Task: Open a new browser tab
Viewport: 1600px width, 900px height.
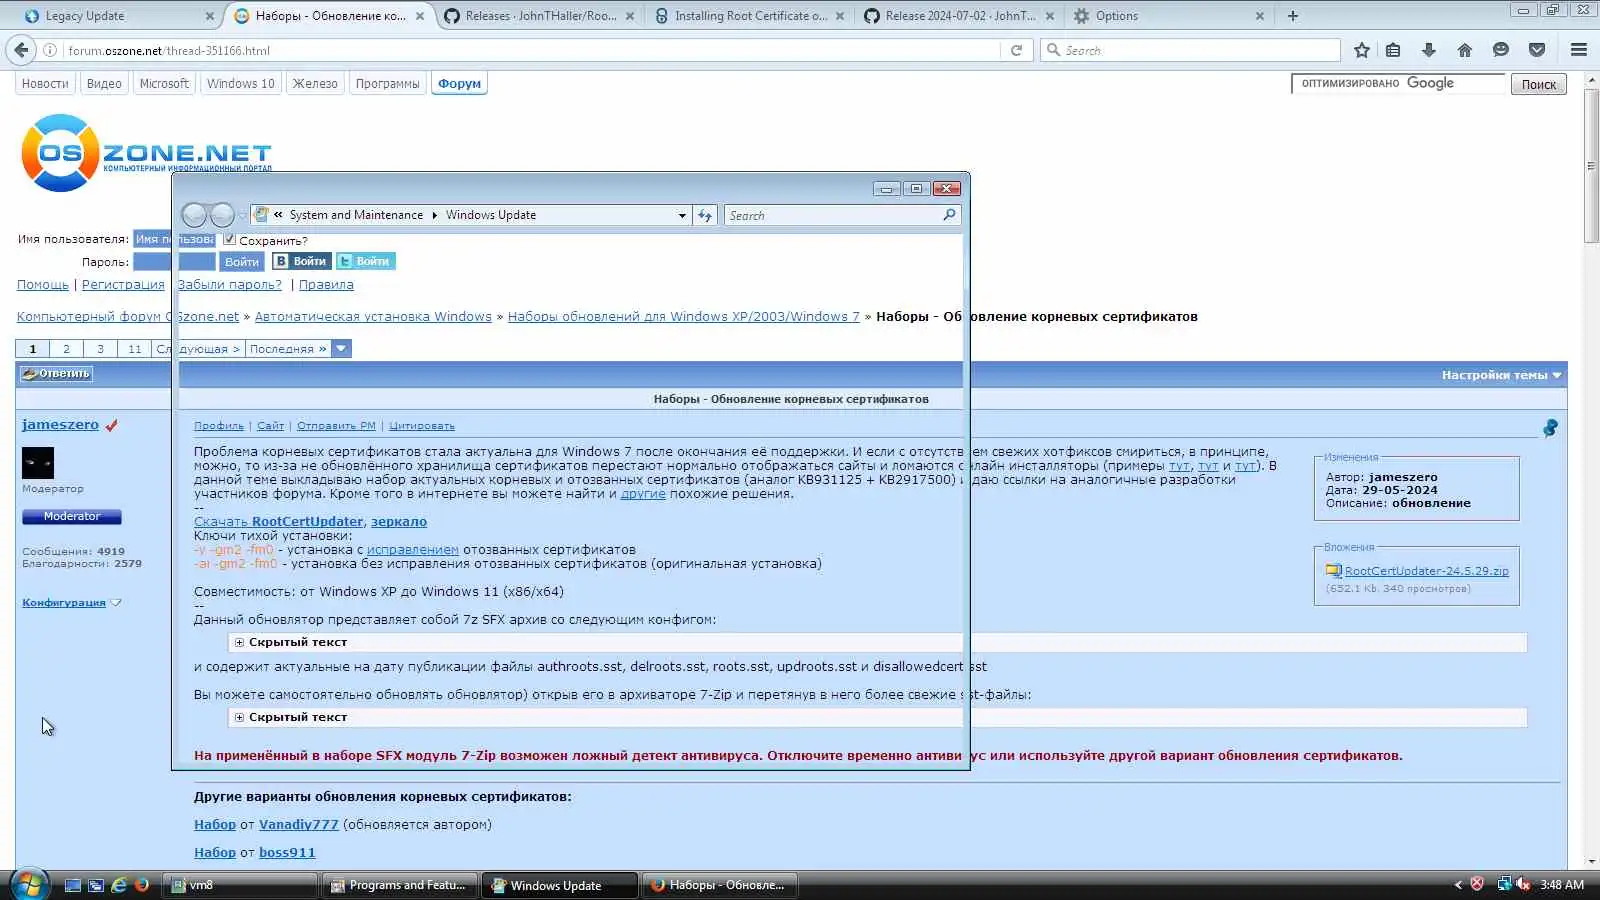Action: [1293, 16]
